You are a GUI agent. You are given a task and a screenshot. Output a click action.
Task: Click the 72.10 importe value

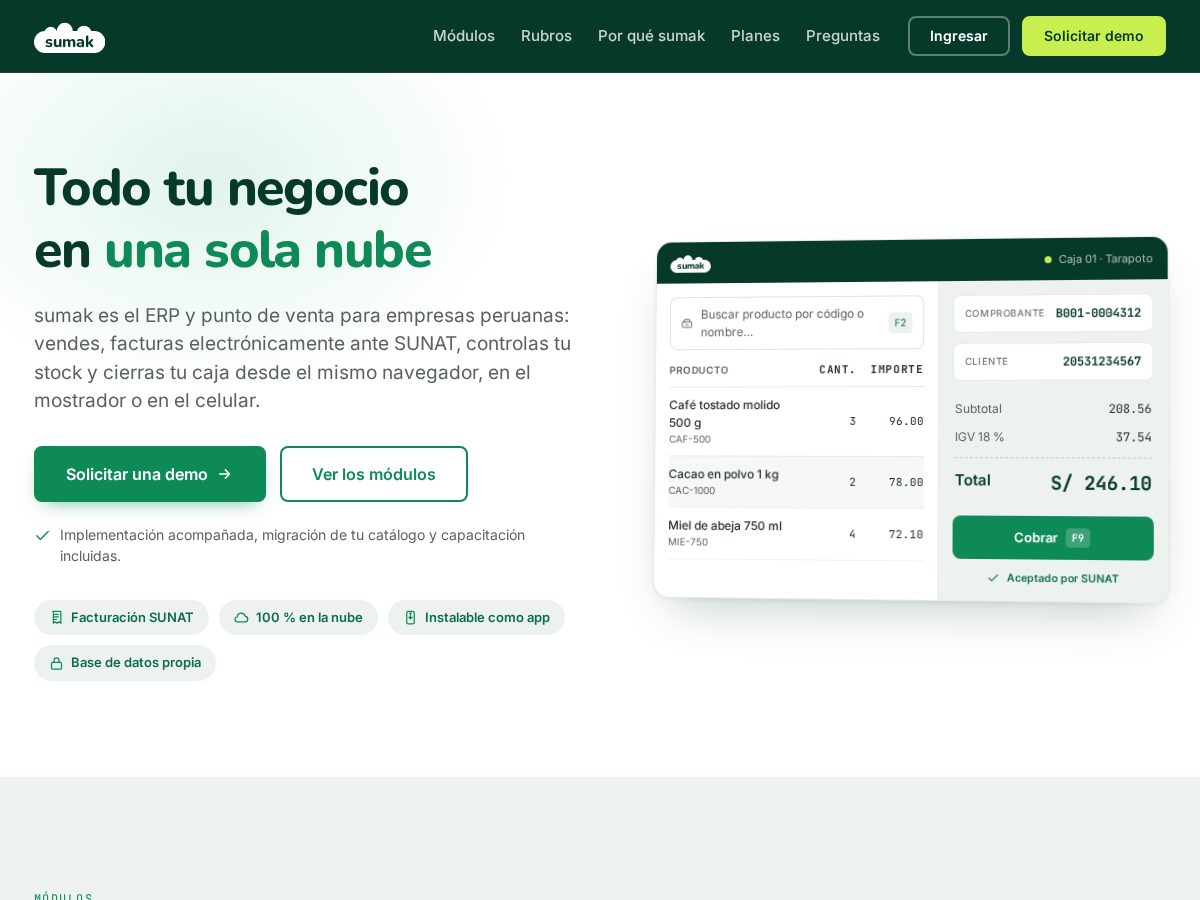coord(906,534)
